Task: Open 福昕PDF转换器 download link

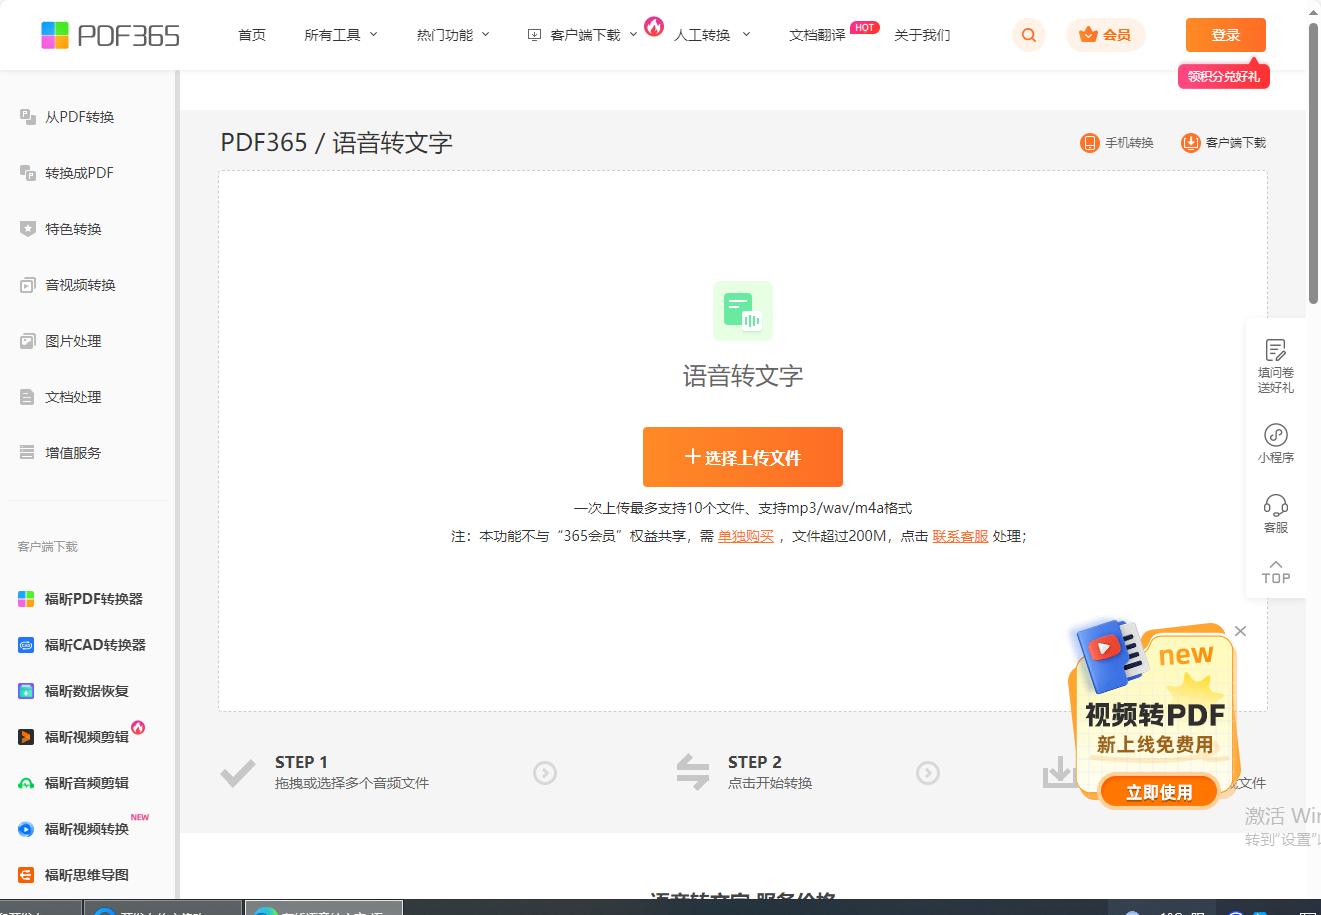Action: click(93, 599)
